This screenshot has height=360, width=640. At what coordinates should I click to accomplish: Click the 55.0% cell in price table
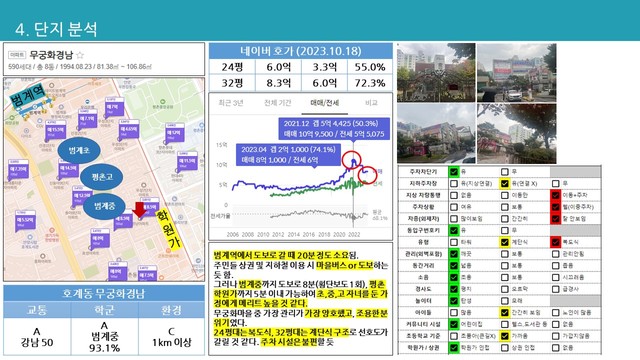[370, 67]
